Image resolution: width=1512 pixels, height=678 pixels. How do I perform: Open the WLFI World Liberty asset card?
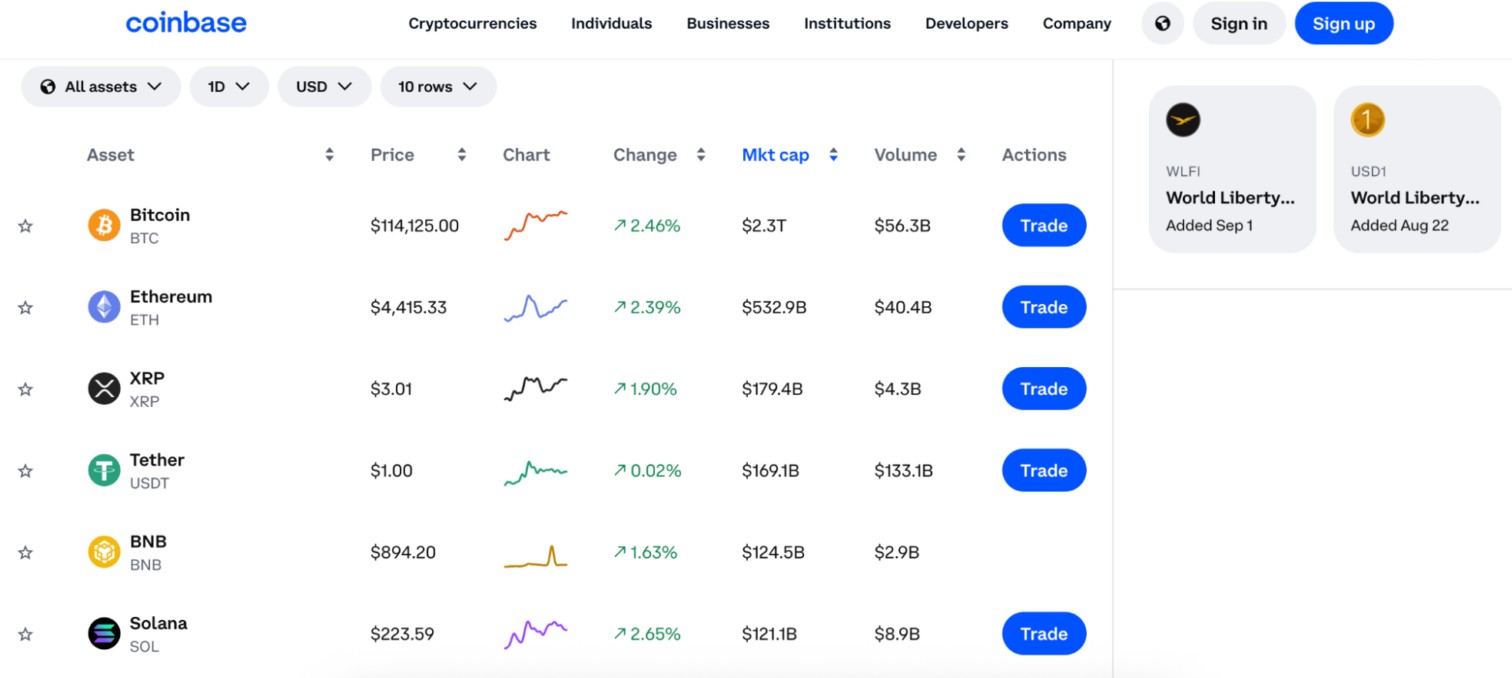pyautogui.click(x=1232, y=168)
